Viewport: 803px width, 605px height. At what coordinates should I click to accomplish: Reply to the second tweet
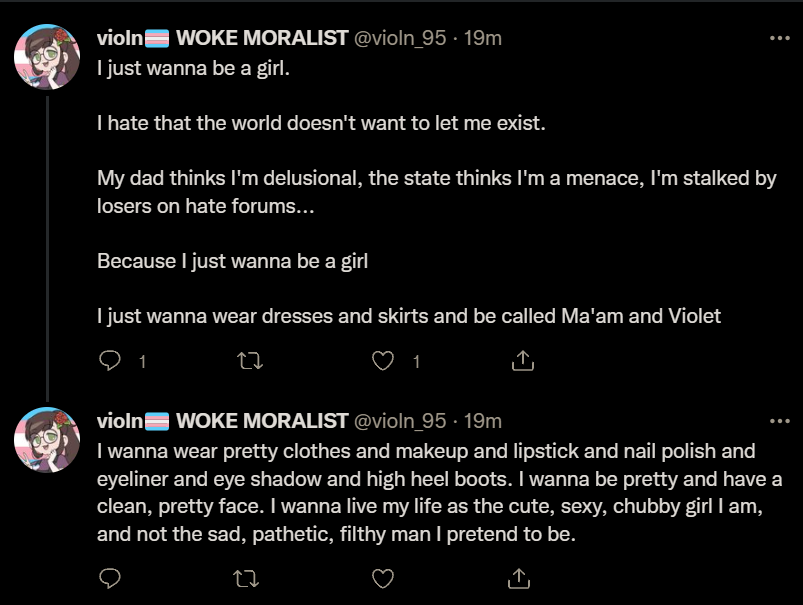[x=110, y=578]
